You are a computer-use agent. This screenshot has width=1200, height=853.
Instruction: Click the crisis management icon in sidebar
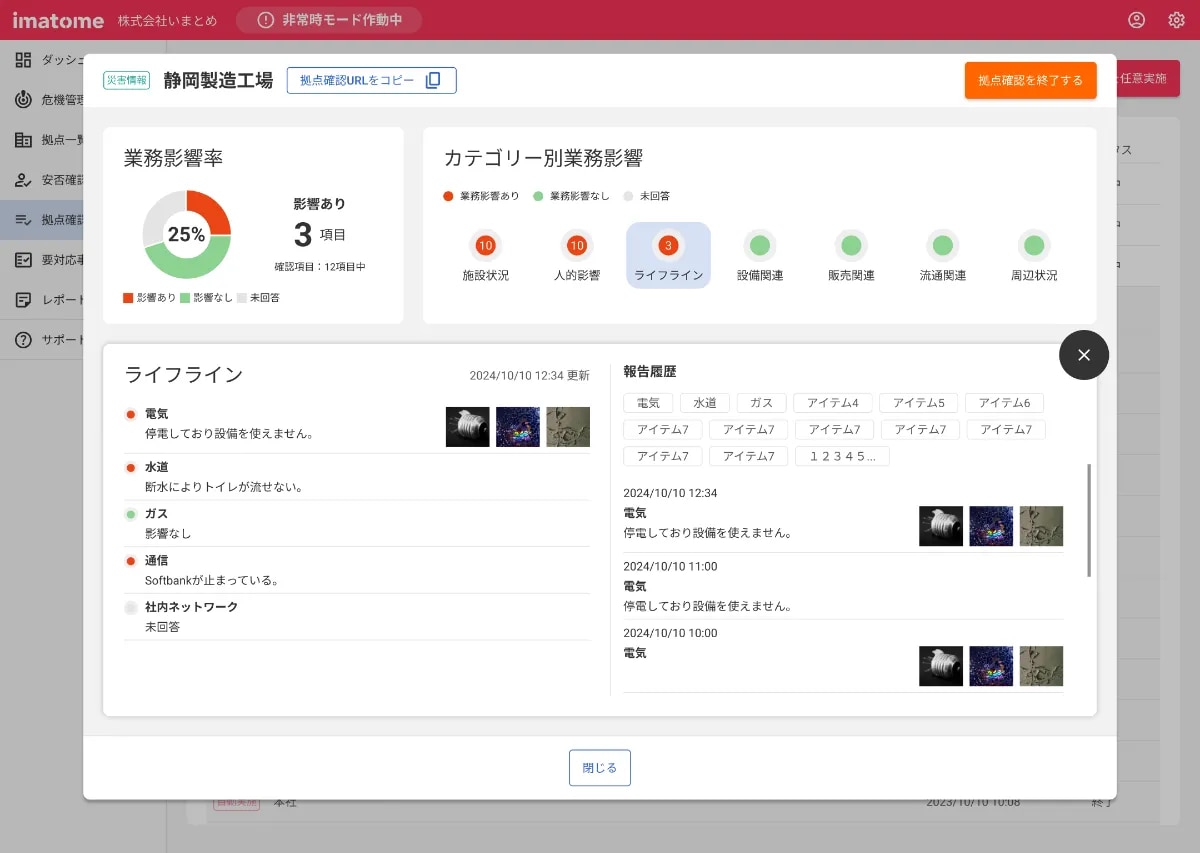coord(23,100)
